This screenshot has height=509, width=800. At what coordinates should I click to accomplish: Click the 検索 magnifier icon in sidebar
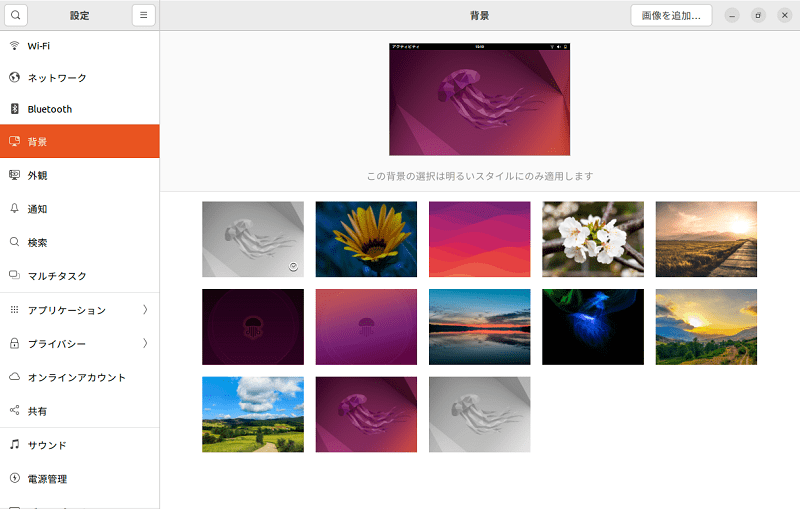(14, 242)
